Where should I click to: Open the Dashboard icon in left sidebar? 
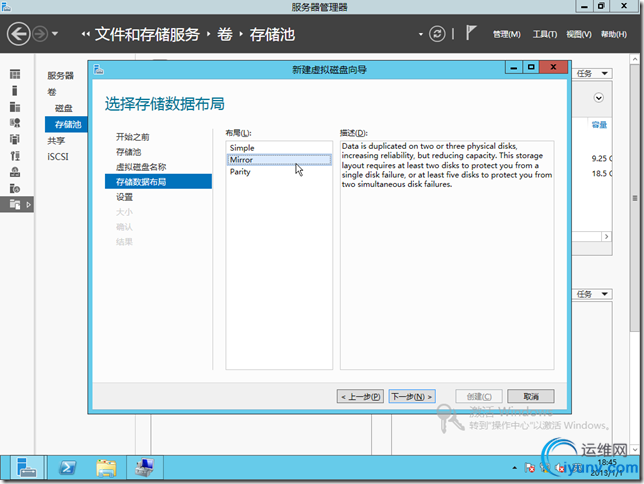tap(15, 74)
